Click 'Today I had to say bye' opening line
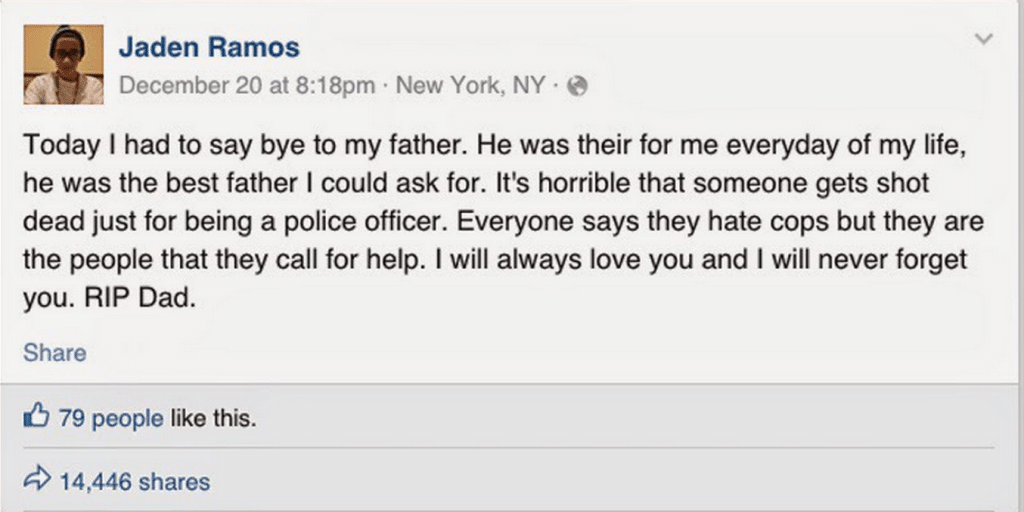This screenshot has height=512, width=1024. (143, 145)
